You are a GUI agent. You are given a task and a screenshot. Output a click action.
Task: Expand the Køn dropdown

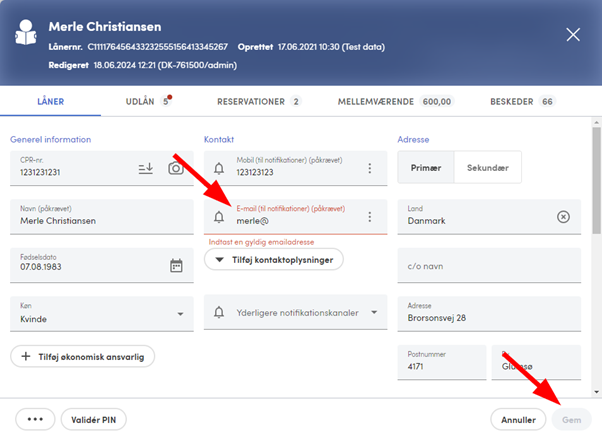[180, 314]
